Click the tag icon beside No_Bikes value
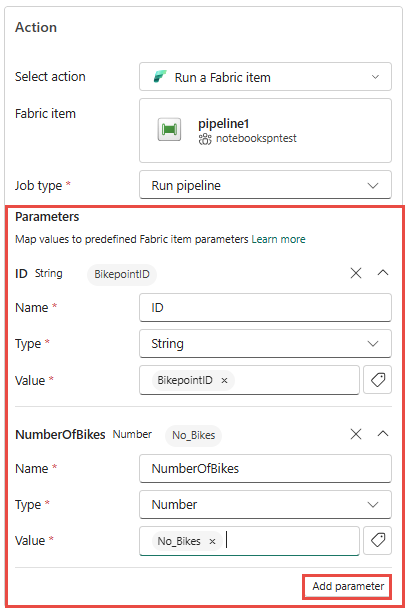413x612 pixels. (x=377, y=540)
